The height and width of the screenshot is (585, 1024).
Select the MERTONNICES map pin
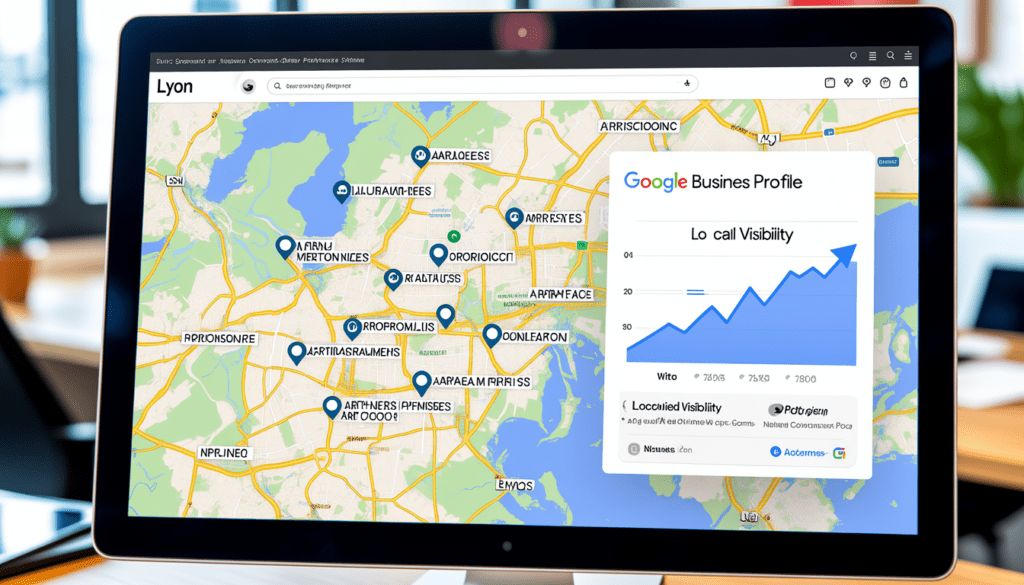pyautogui.click(x=285, y=247)
